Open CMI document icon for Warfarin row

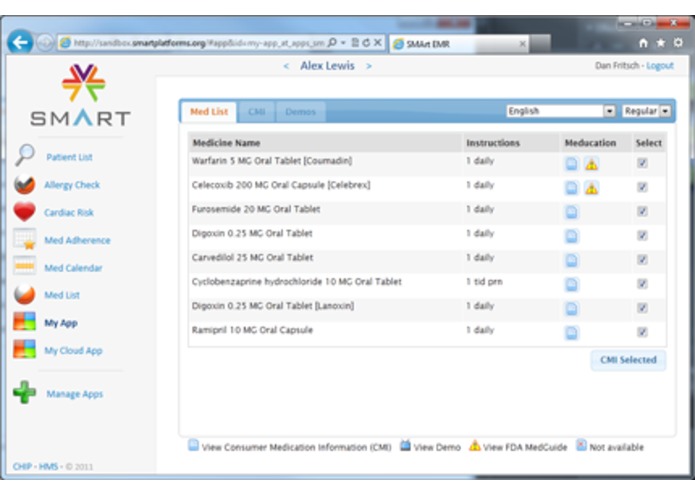pyautogui.click(x=572, y=164)
